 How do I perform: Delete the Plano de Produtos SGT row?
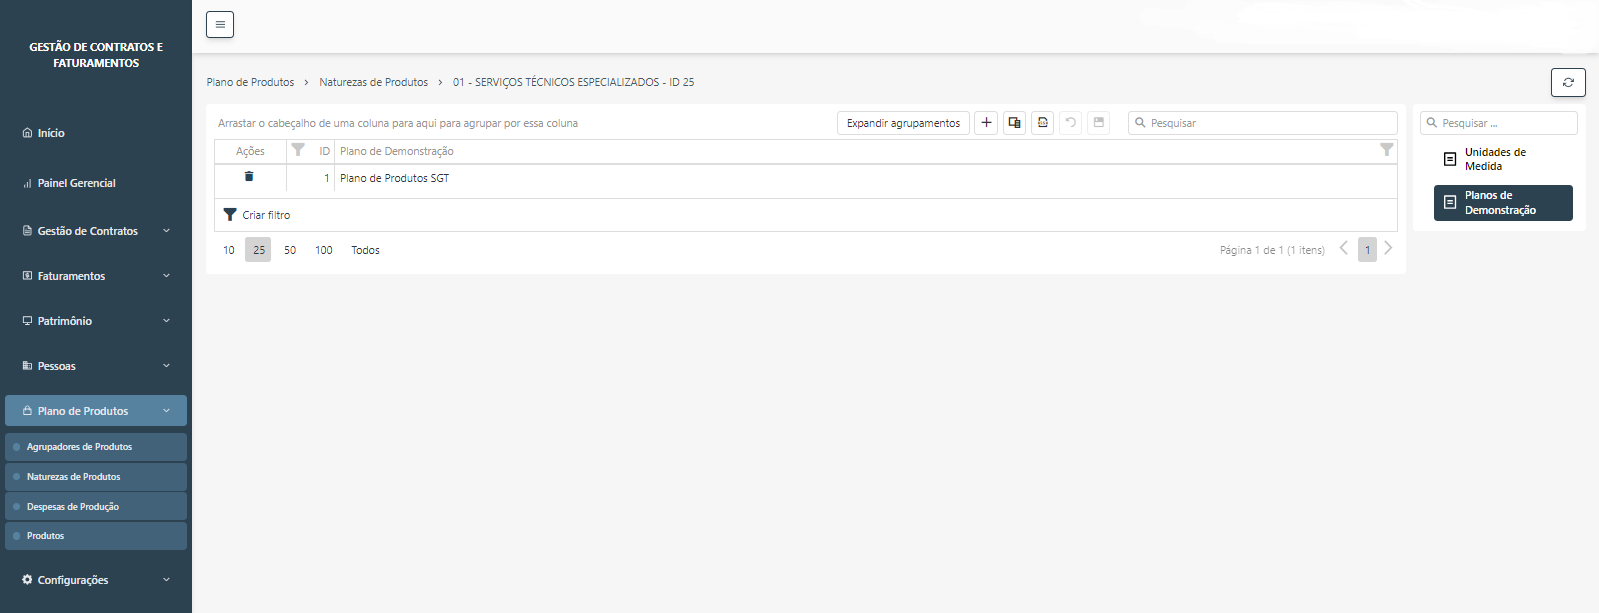tap(249, 177)
